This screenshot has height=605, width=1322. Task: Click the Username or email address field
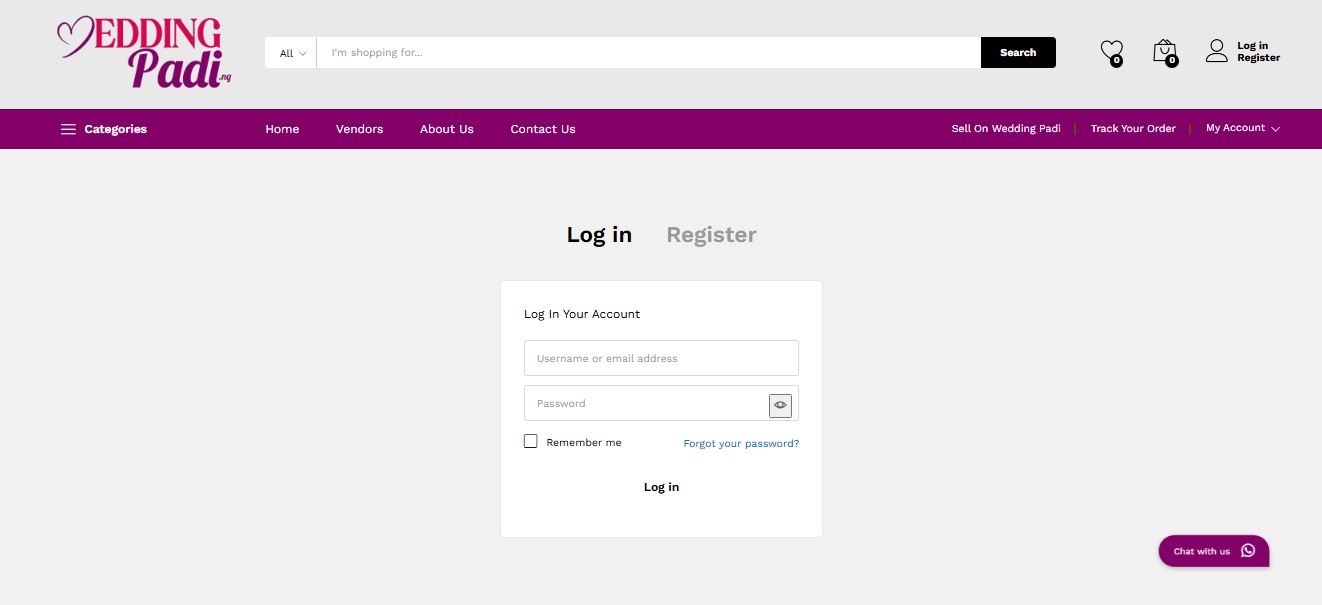pos(661,358)
